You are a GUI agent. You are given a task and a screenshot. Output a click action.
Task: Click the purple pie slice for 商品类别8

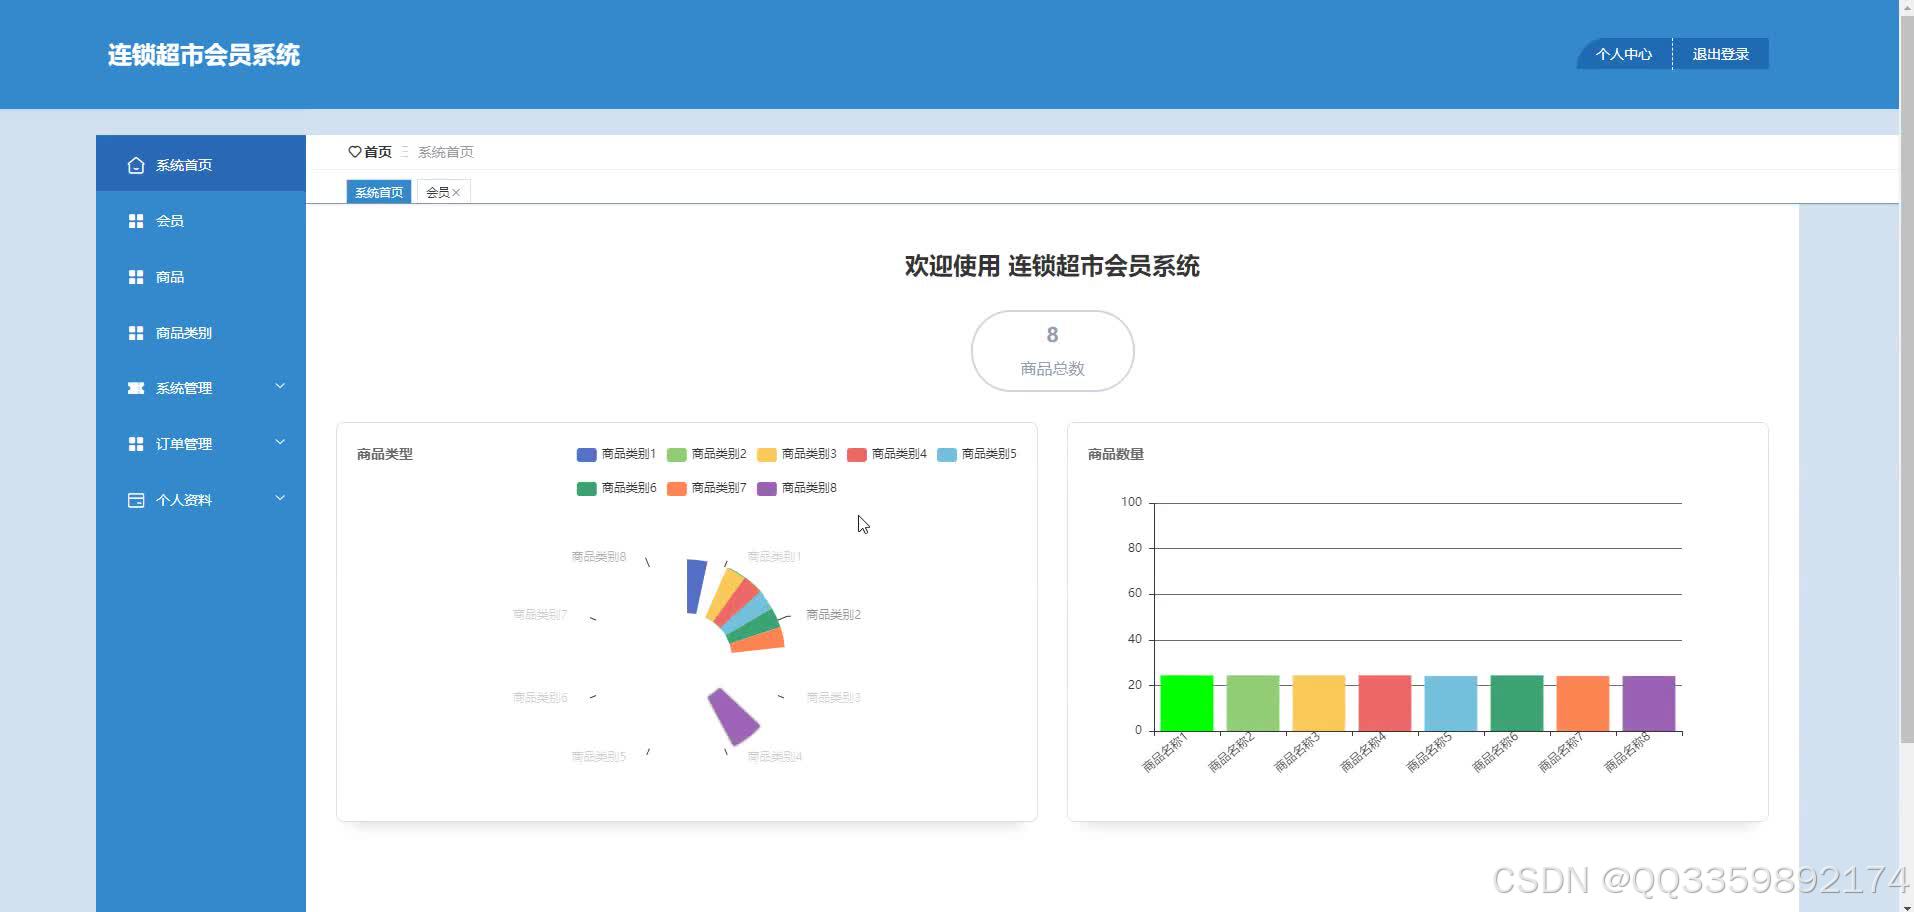734,716
